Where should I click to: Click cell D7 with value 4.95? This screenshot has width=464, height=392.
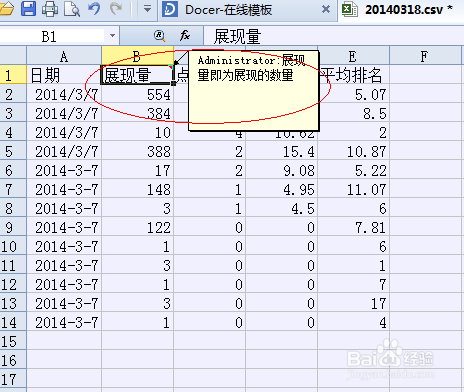[x=282, y=188]
